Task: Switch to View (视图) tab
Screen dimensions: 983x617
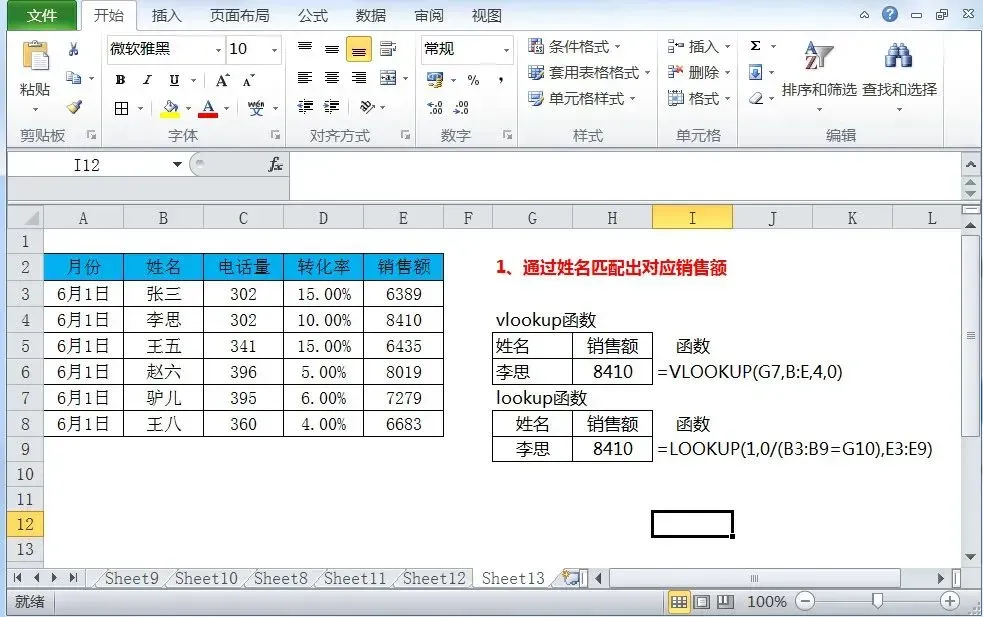Action: [486, 15]
